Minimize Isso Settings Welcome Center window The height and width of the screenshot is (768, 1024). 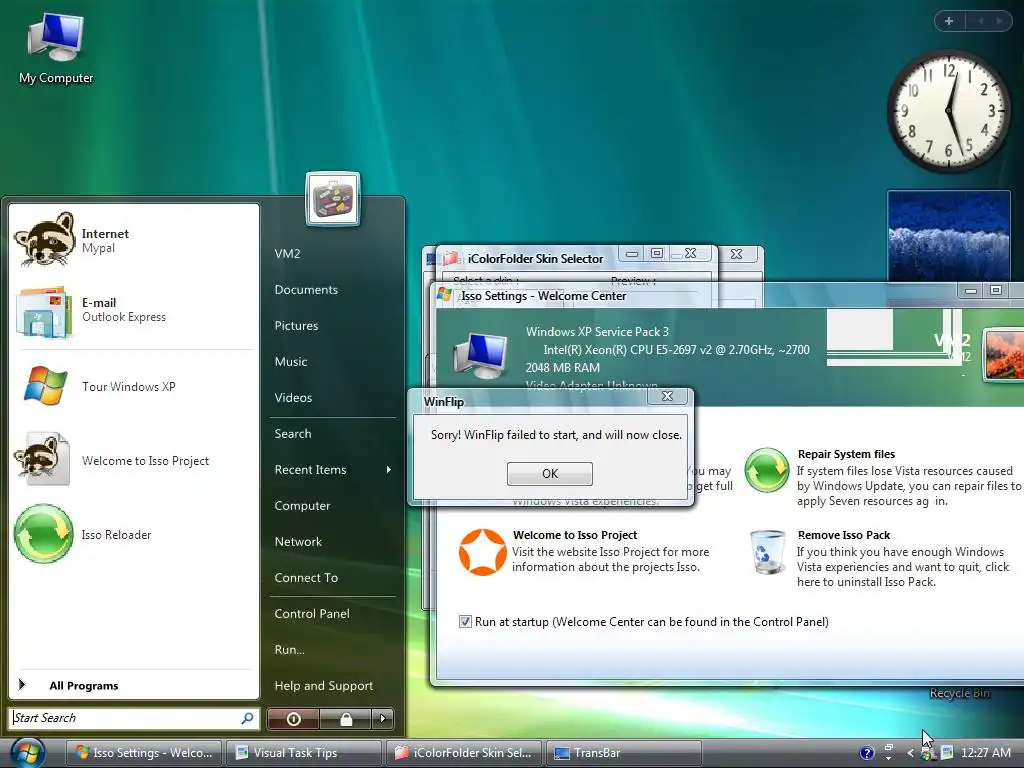point(971,291)
